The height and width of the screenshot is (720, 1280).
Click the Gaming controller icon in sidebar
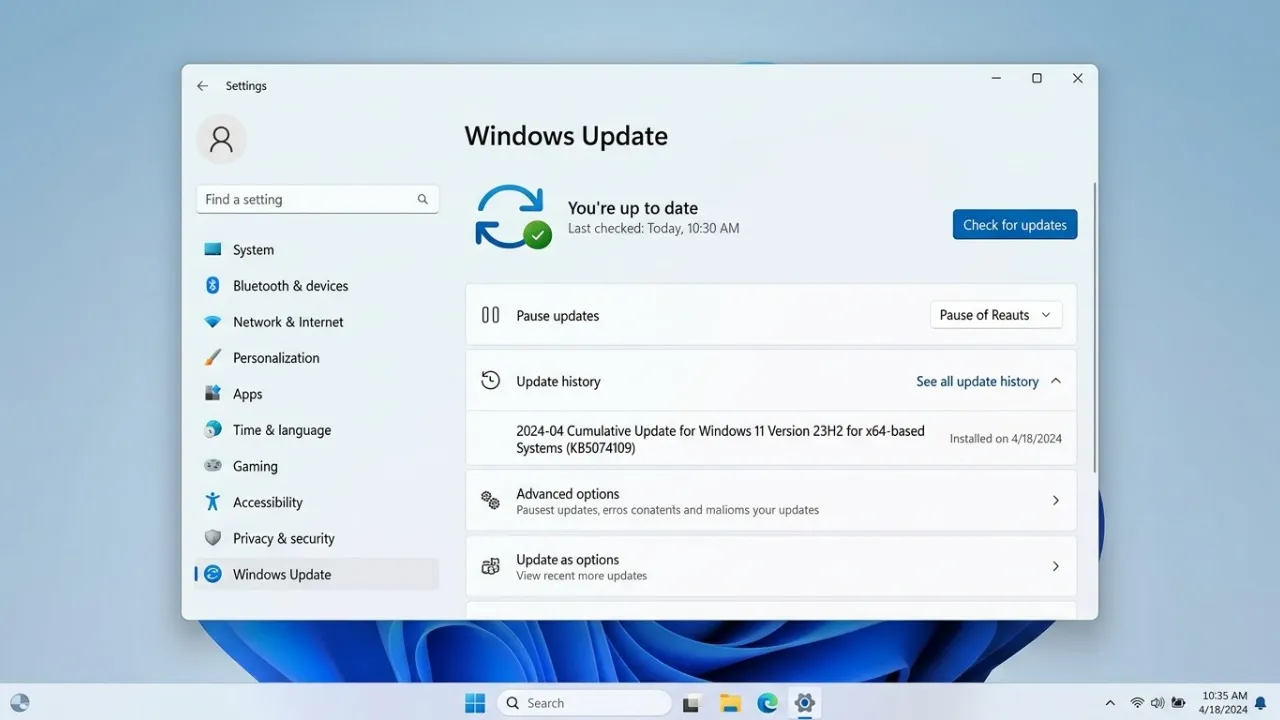[x=212, y=466]
